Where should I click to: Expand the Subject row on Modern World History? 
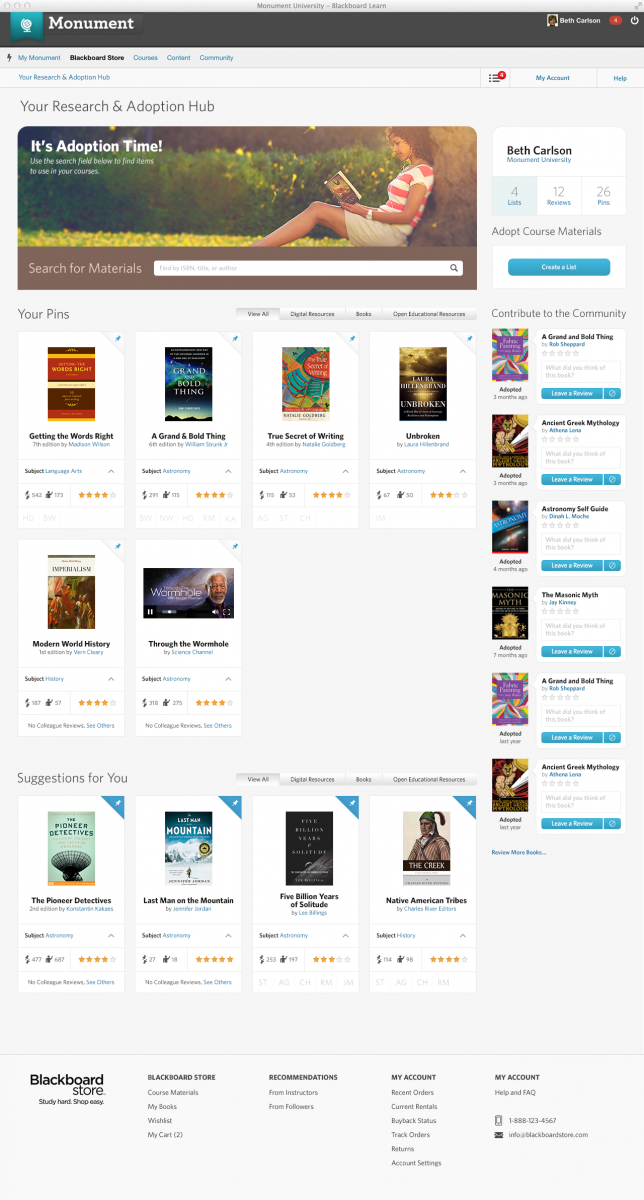[111, 679]
